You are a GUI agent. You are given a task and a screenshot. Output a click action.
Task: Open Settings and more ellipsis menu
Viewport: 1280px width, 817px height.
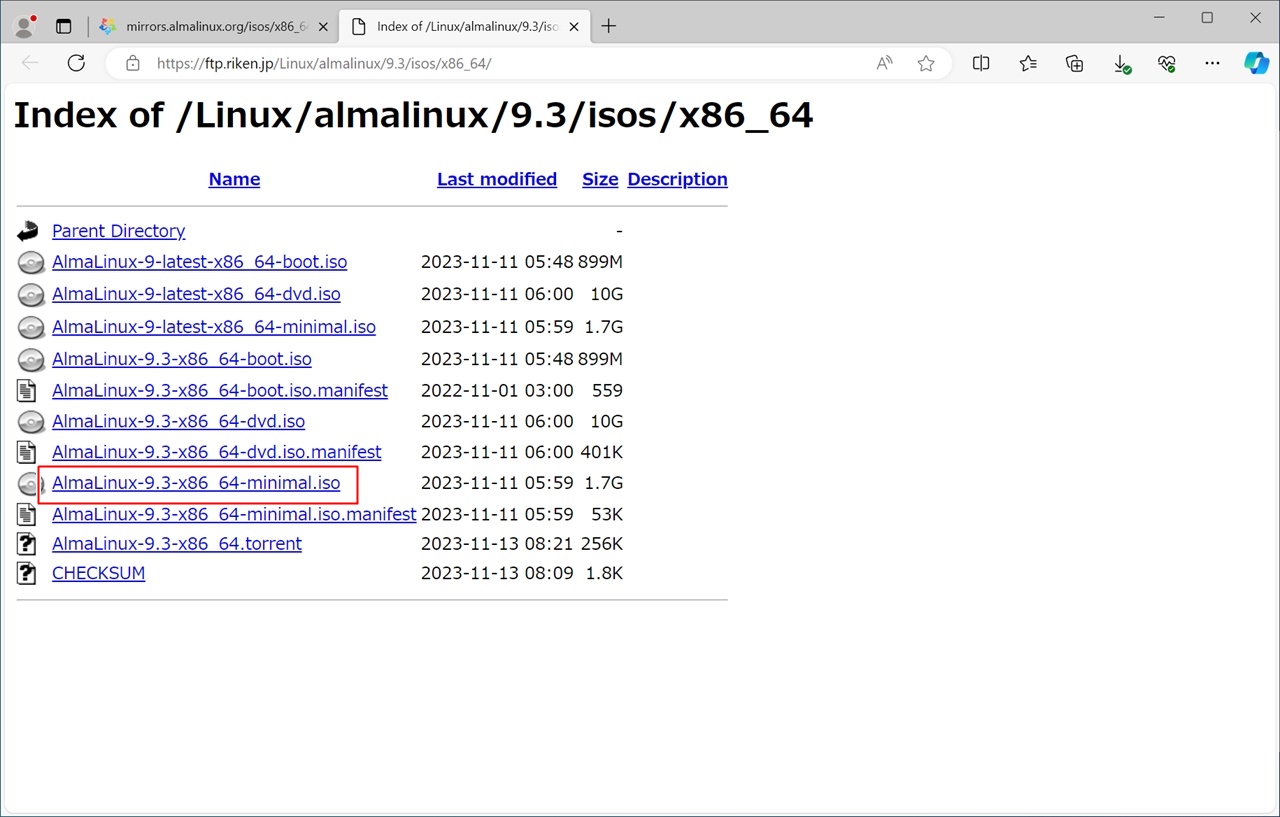point(1212,63)
